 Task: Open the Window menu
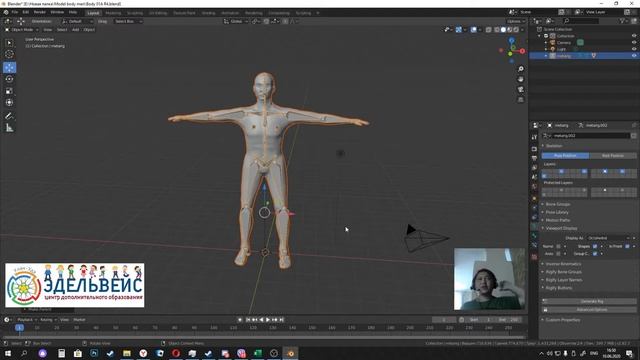point(57,12)
